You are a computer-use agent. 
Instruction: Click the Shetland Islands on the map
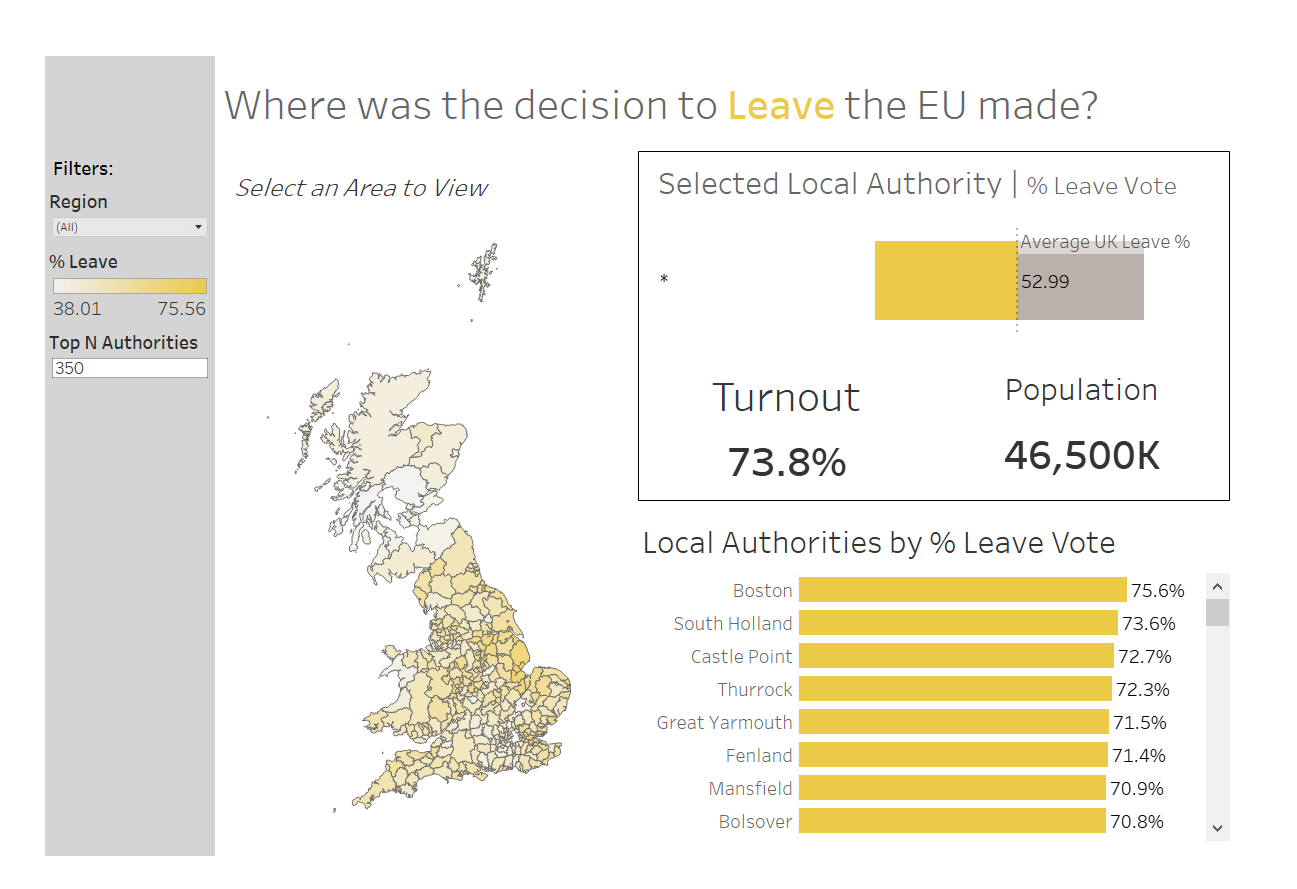click(x=485, y=272)
